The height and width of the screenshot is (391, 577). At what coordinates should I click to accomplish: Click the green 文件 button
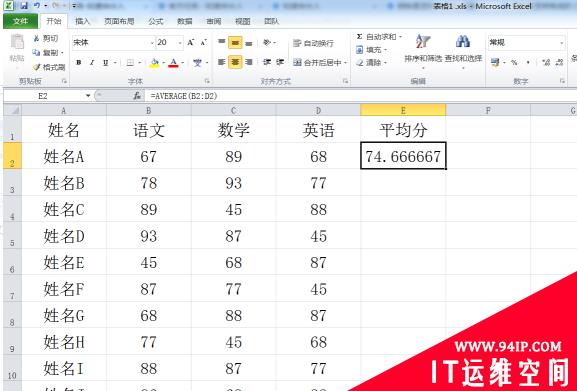[x=21, y=21]
